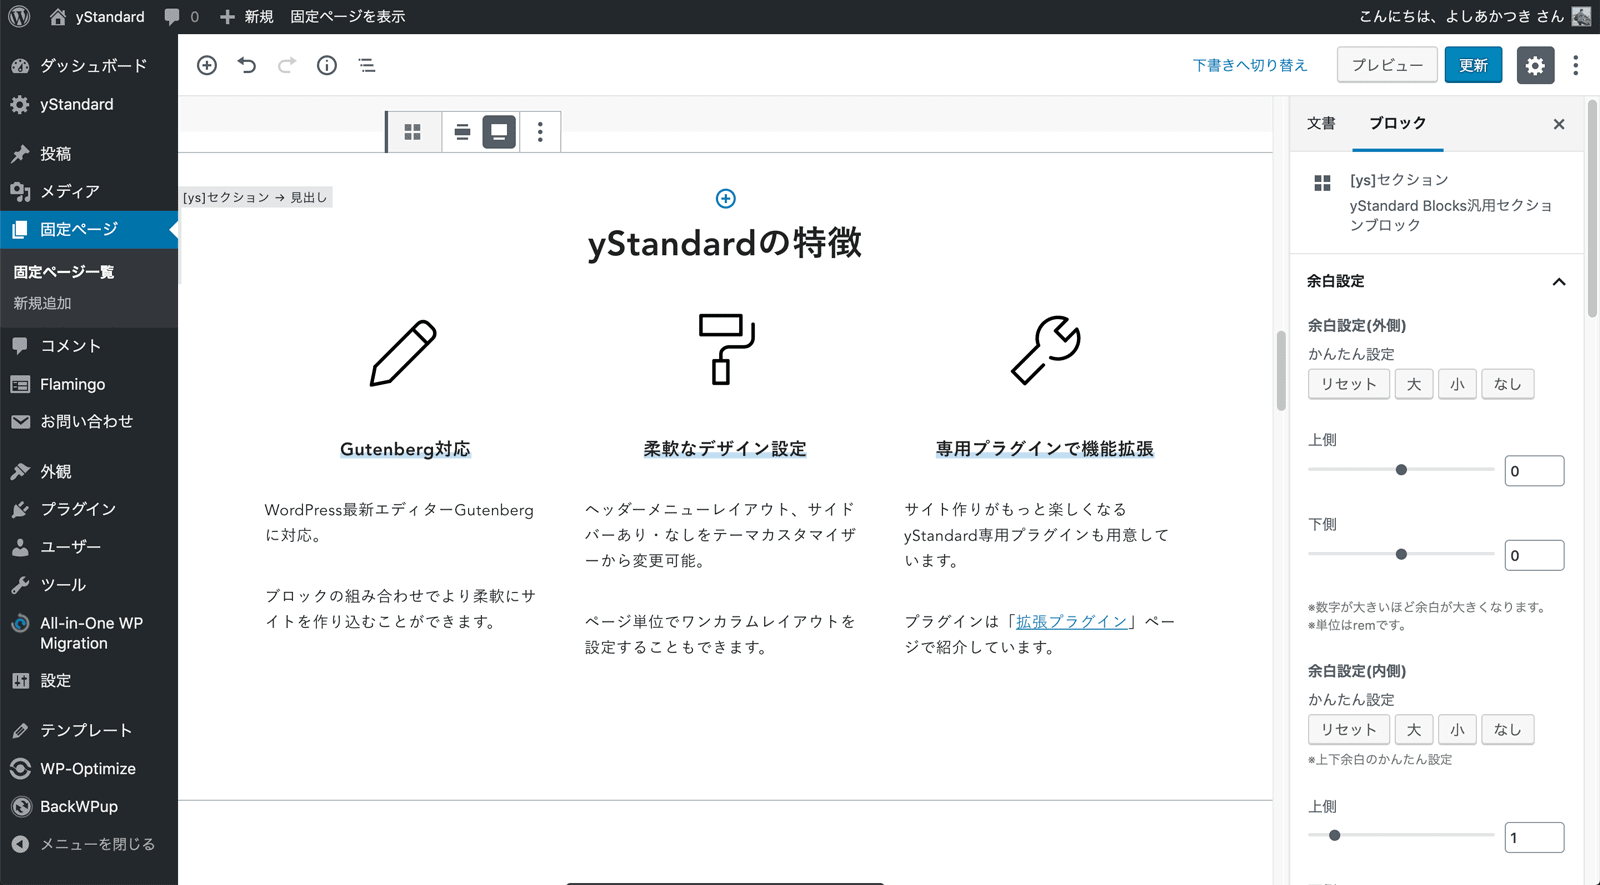Close the settings sidebar

pos(1559,124)
